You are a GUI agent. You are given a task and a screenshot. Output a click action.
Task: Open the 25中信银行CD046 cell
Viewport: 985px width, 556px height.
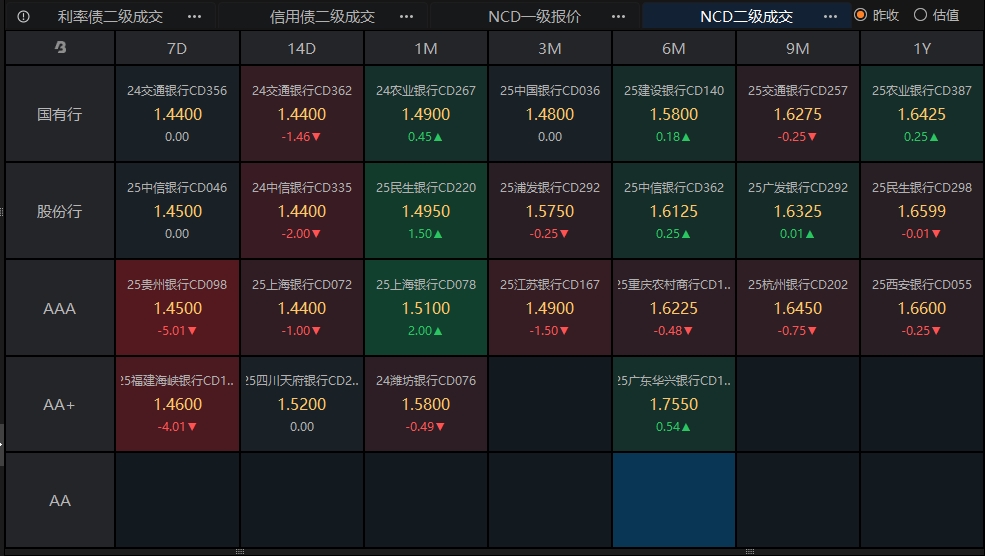click(177, 210)
